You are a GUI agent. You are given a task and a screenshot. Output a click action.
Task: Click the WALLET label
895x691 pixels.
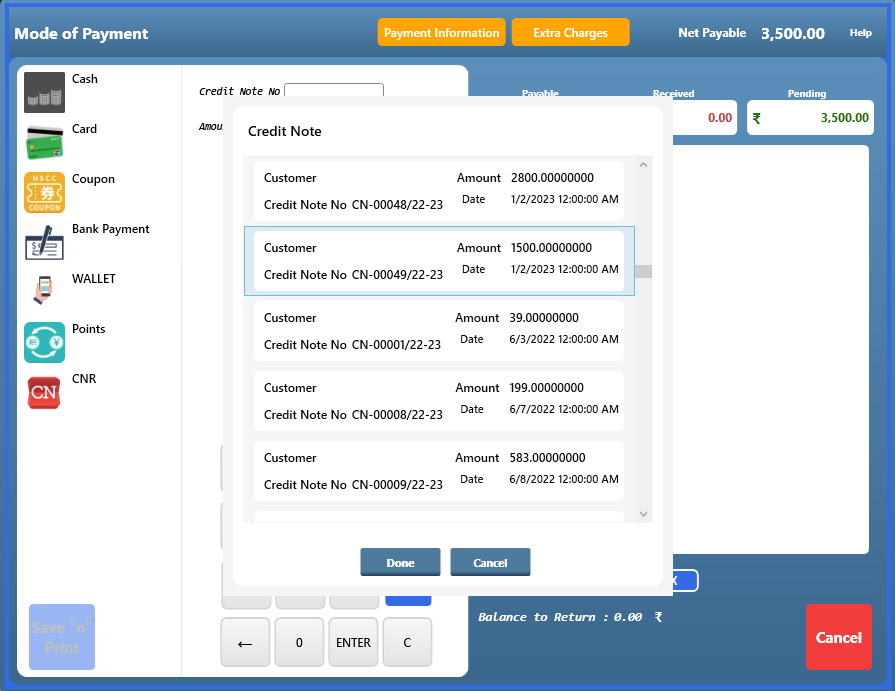coord(94,279)
